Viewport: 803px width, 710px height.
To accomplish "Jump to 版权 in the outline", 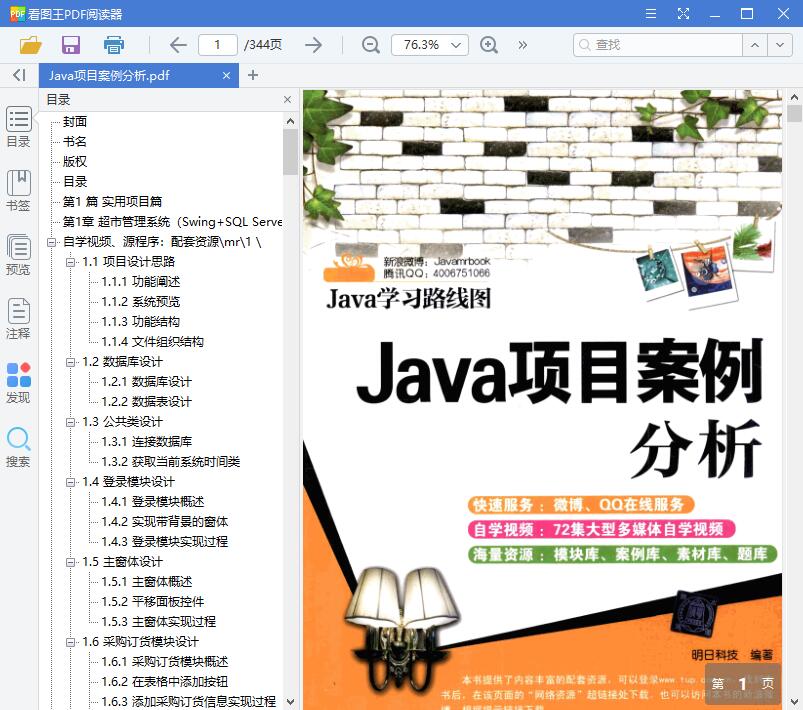I will tap(75, 161).
